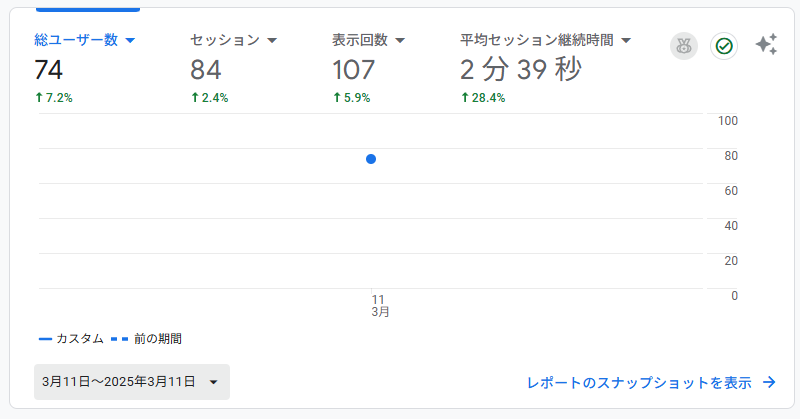Click the green up arrow beside 7.2%
The image size is (800, 419).
38,98
